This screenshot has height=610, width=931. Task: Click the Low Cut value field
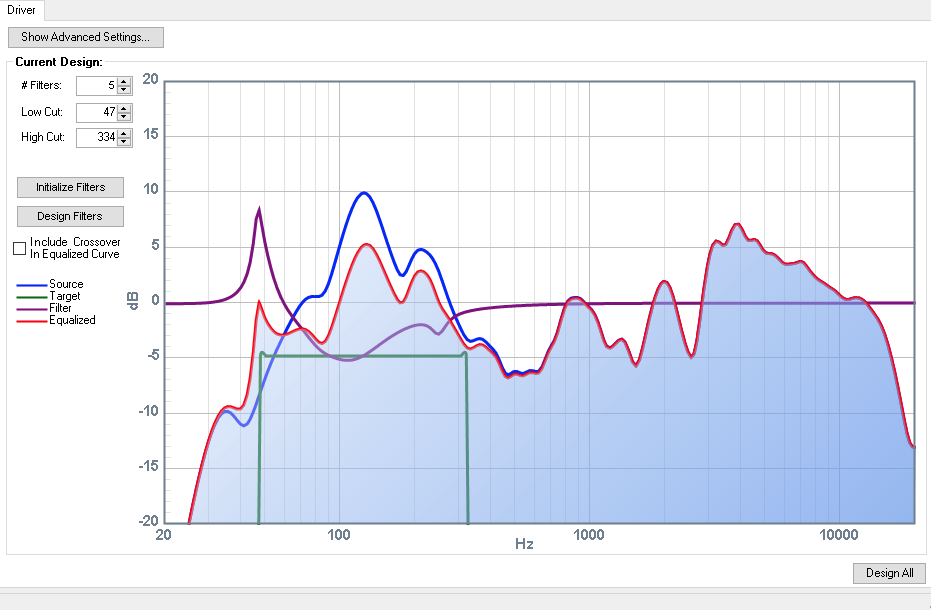click(x=96, y=112)
